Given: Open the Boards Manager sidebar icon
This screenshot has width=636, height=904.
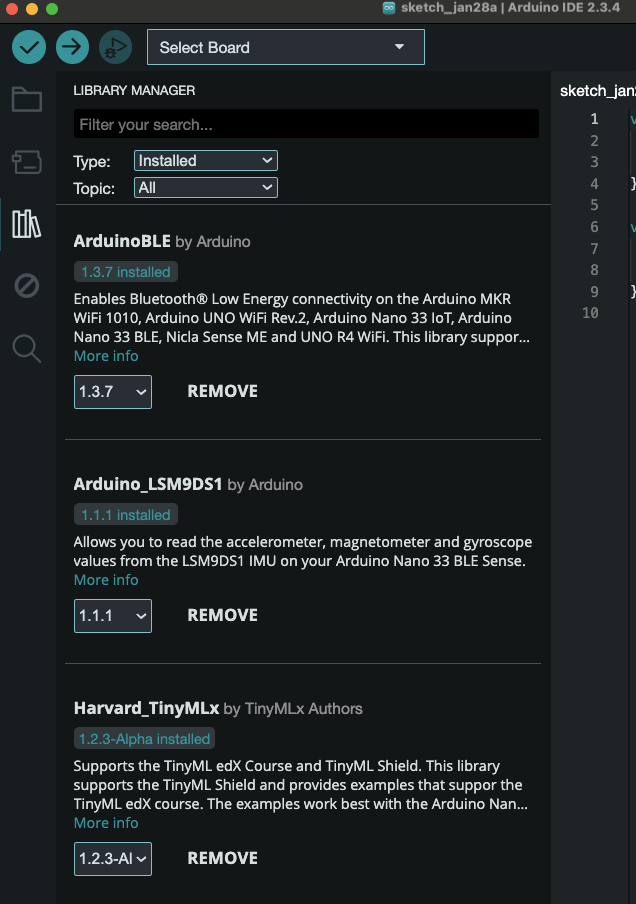Looking at the screenshot, I should [x=26, y=162].
